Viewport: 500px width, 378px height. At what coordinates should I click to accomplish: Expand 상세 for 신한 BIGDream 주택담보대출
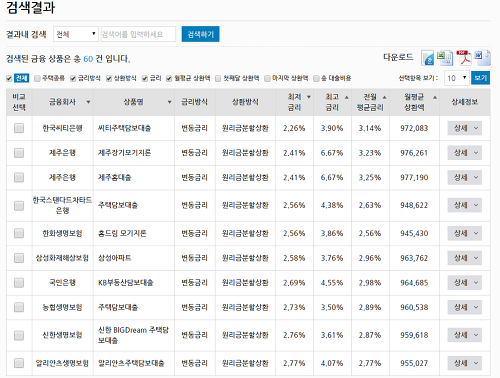(x=465, y=335)
